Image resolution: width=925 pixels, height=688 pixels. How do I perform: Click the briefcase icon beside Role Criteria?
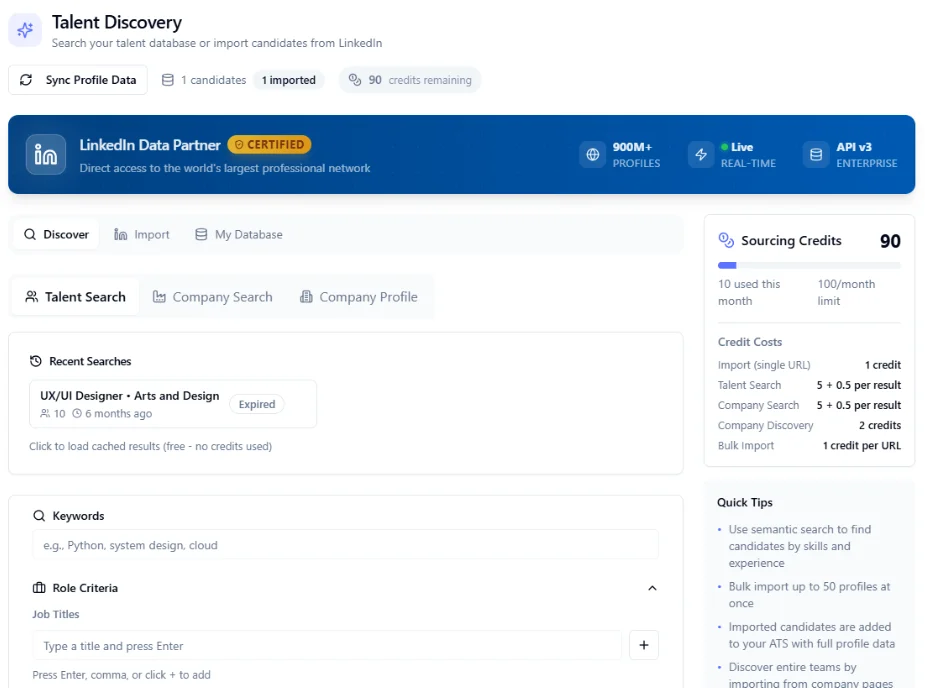point(39,588)
